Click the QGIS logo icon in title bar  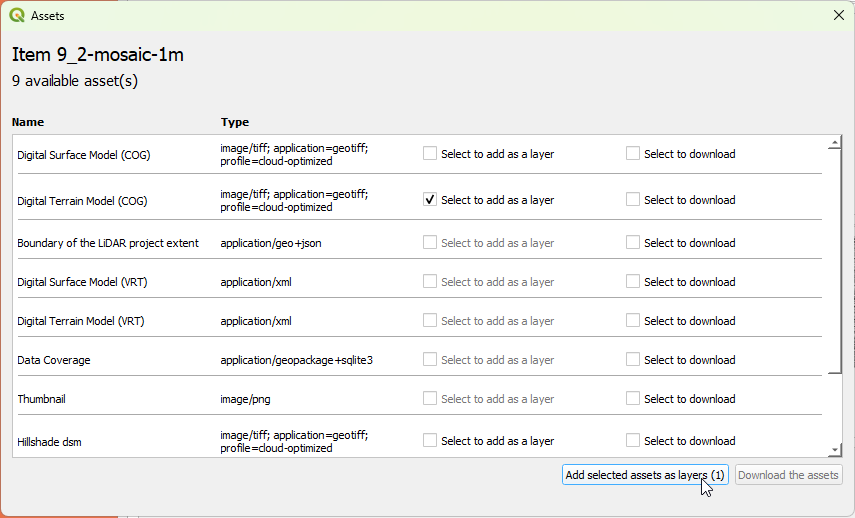pyautogui.click(x=17, y=15)
